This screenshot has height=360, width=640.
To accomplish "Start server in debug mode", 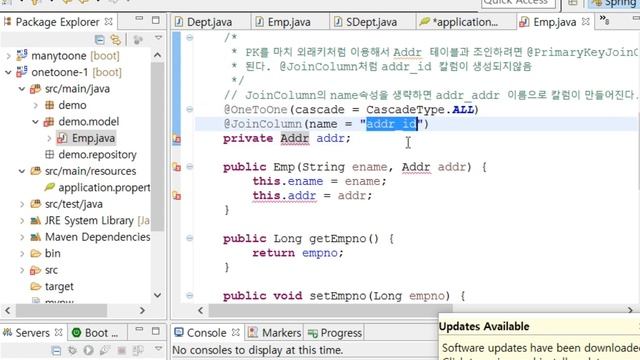I will 73,351.
